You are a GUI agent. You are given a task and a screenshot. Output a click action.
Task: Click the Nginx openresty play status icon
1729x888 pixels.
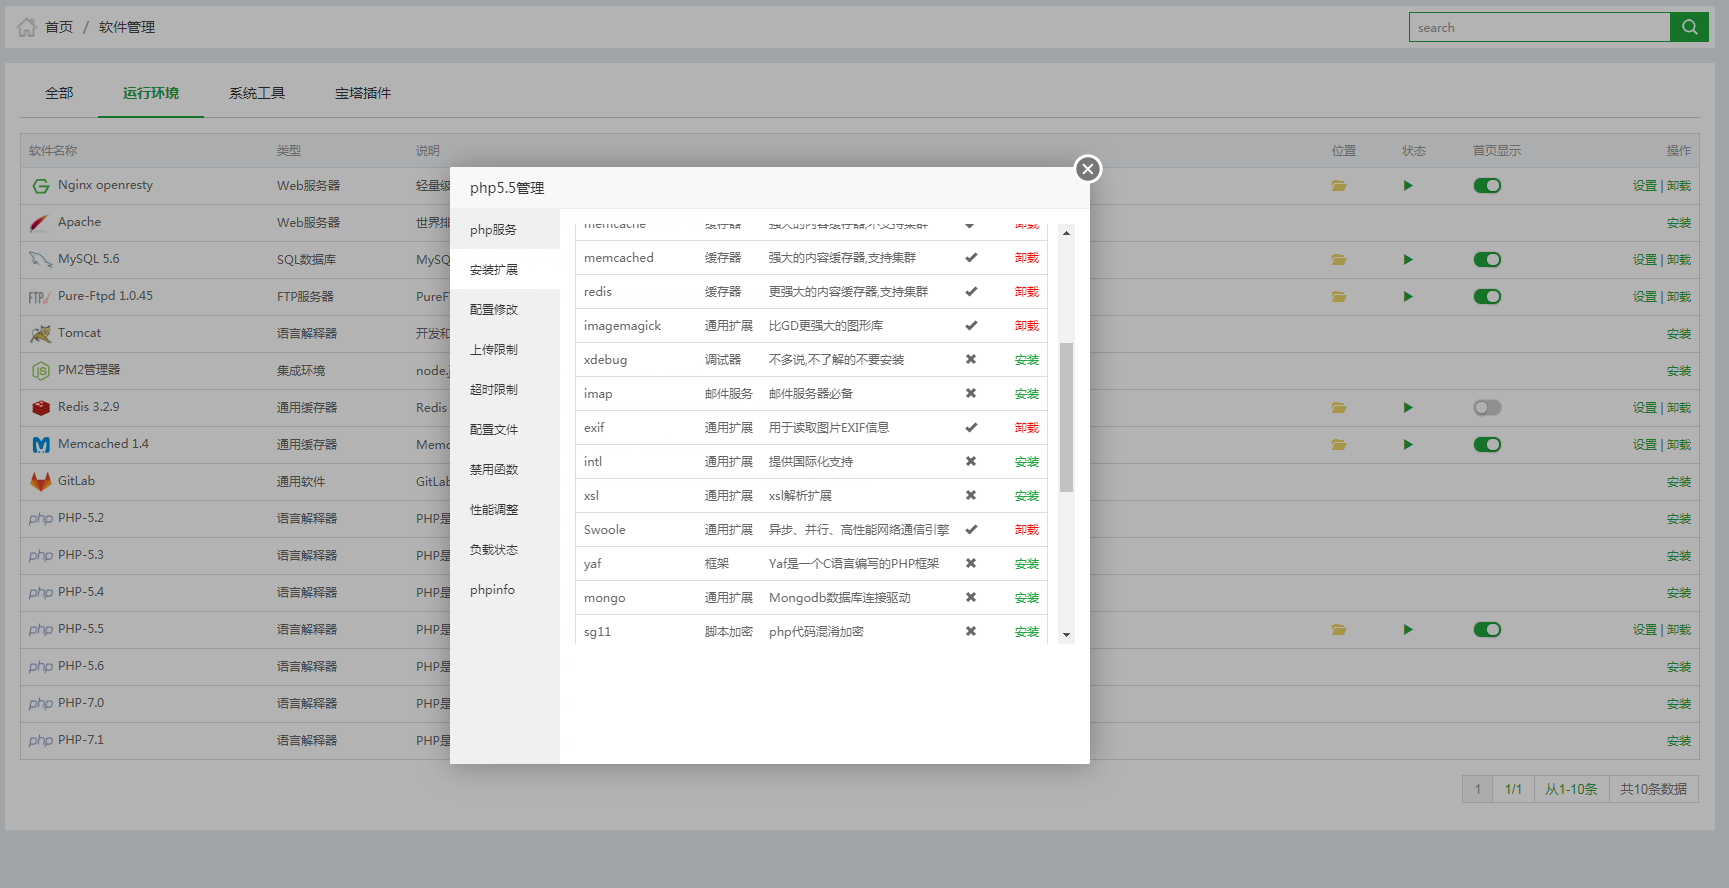pos(1408,186)
